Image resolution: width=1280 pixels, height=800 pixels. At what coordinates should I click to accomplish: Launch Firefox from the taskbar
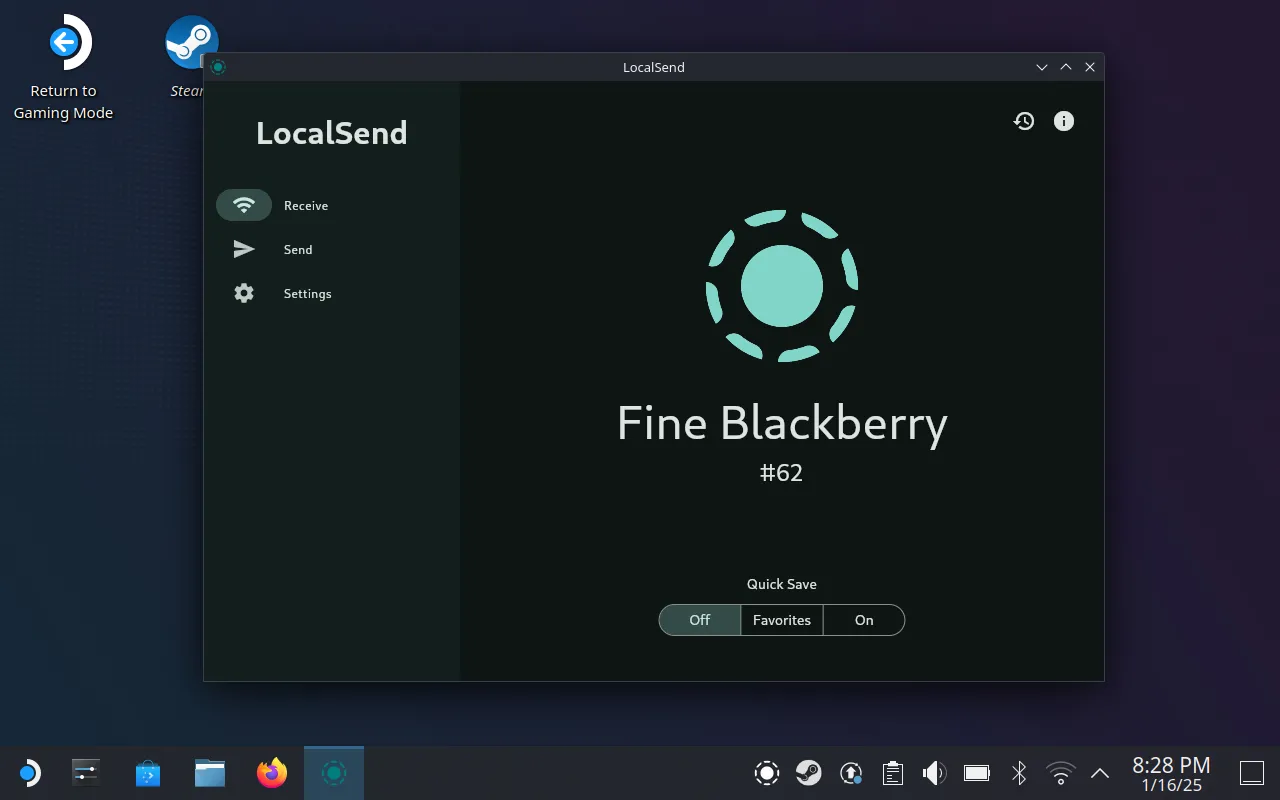272,773
